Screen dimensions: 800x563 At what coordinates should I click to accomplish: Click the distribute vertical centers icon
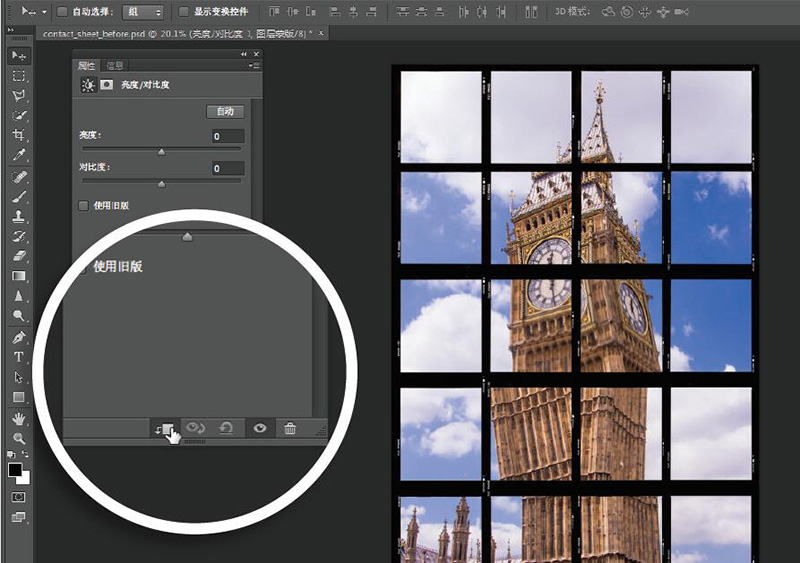[421, 11]
